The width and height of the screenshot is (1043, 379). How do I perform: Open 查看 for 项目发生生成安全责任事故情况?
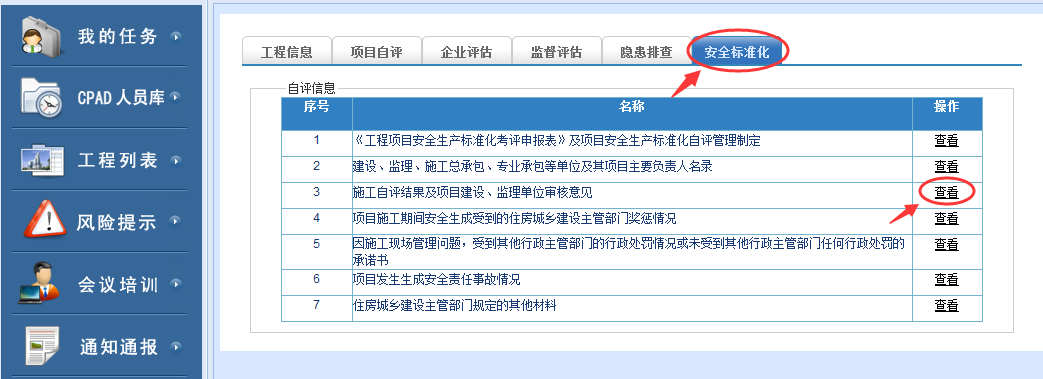click(x=946, y=280)
